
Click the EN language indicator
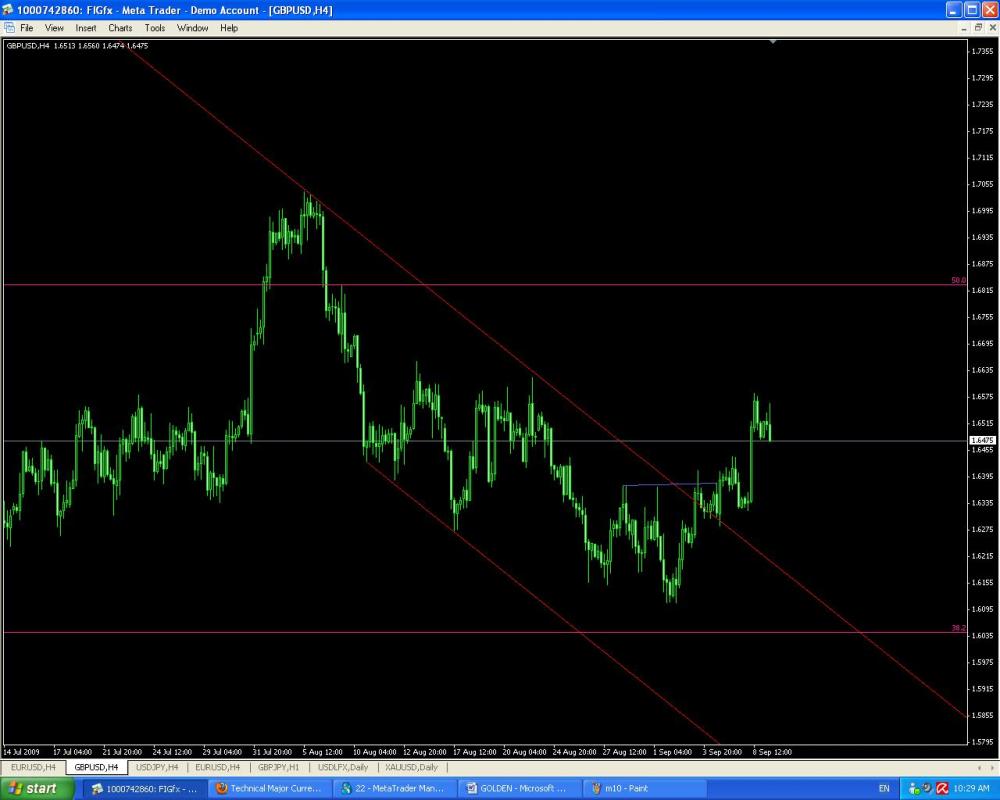[884, 789]
